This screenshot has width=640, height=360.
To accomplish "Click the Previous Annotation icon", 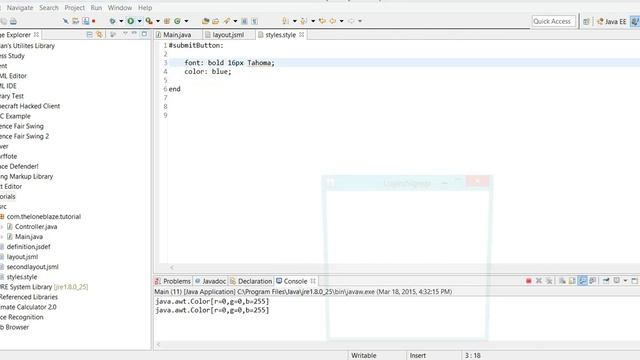I will tap(303, 21).
